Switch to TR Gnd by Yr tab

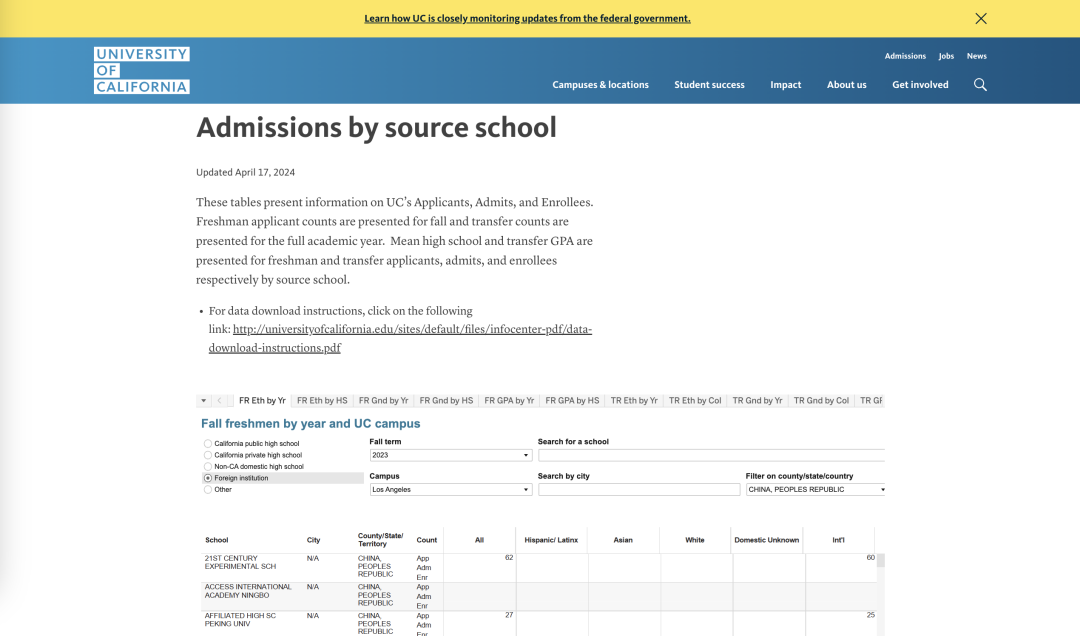[x=758, y=400]
